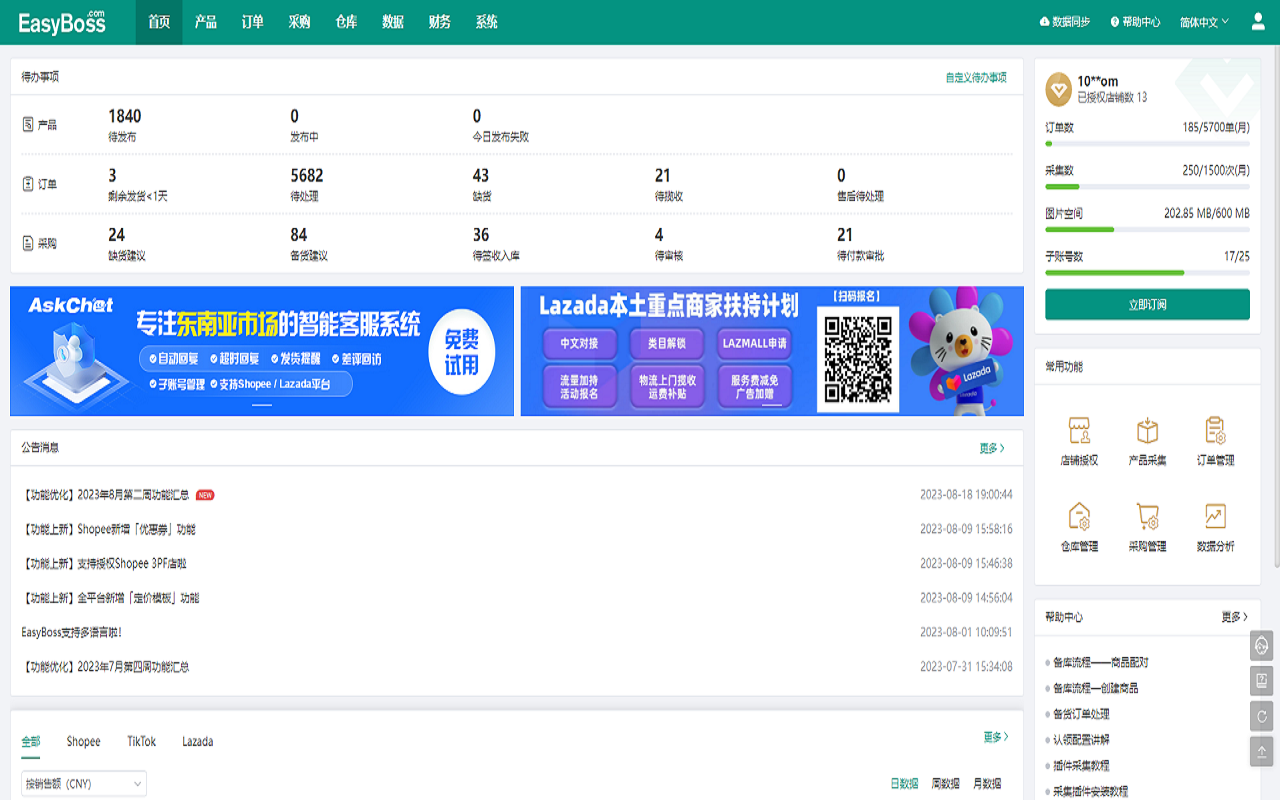Click the 数据同步 cloud sync icon
The height and width of the screenshot is (800, 1280).
tap(1045, 21)
